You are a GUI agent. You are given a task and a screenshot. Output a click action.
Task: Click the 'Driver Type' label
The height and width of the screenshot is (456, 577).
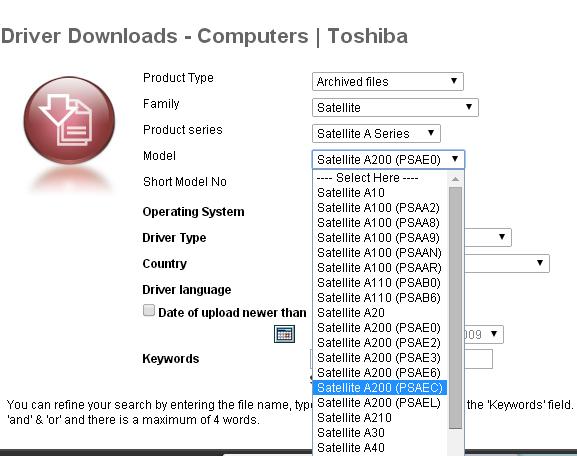[x=174, y=238]
